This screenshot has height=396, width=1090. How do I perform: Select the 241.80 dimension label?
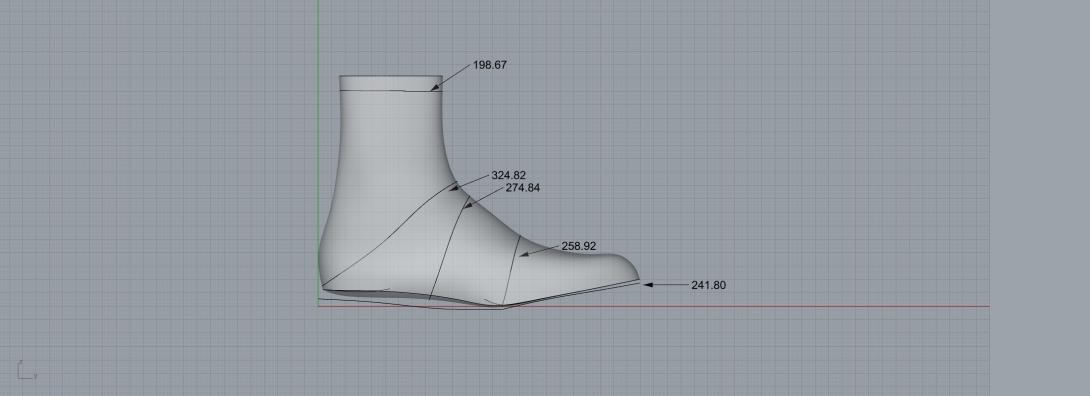tap(708, 285)
